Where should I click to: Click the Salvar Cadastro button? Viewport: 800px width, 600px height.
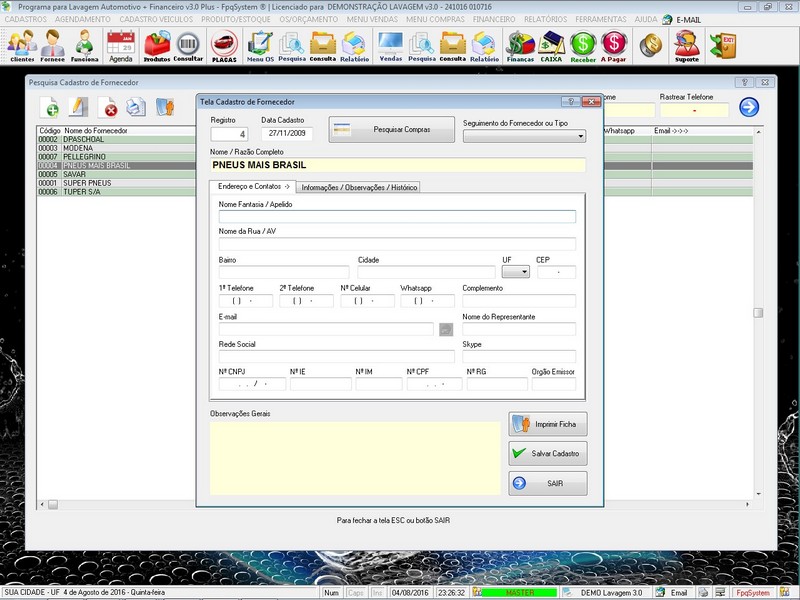point(547,453)
